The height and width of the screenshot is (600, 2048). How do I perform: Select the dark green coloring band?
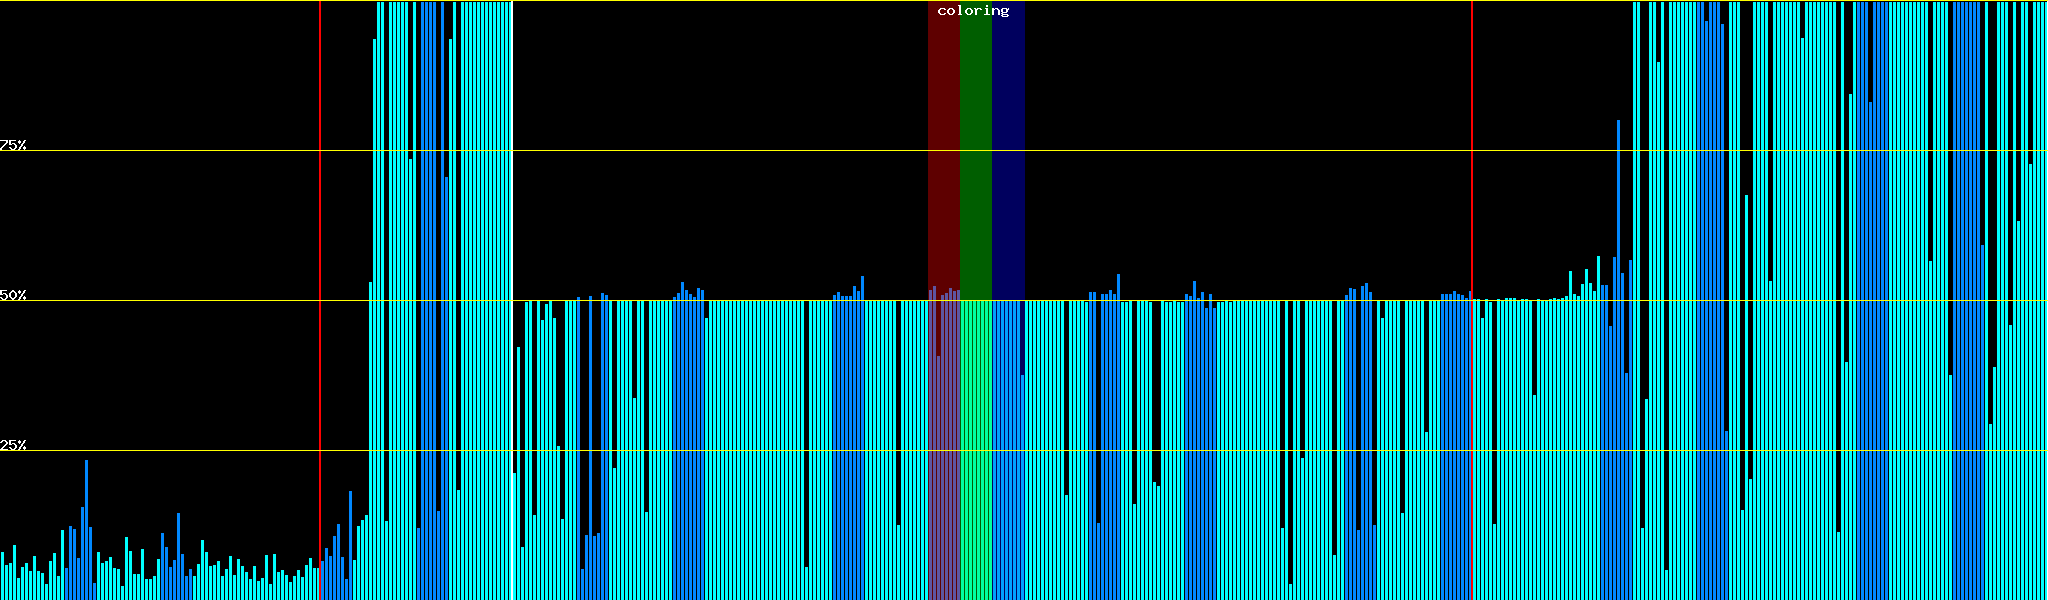click(x=975, y=150)
